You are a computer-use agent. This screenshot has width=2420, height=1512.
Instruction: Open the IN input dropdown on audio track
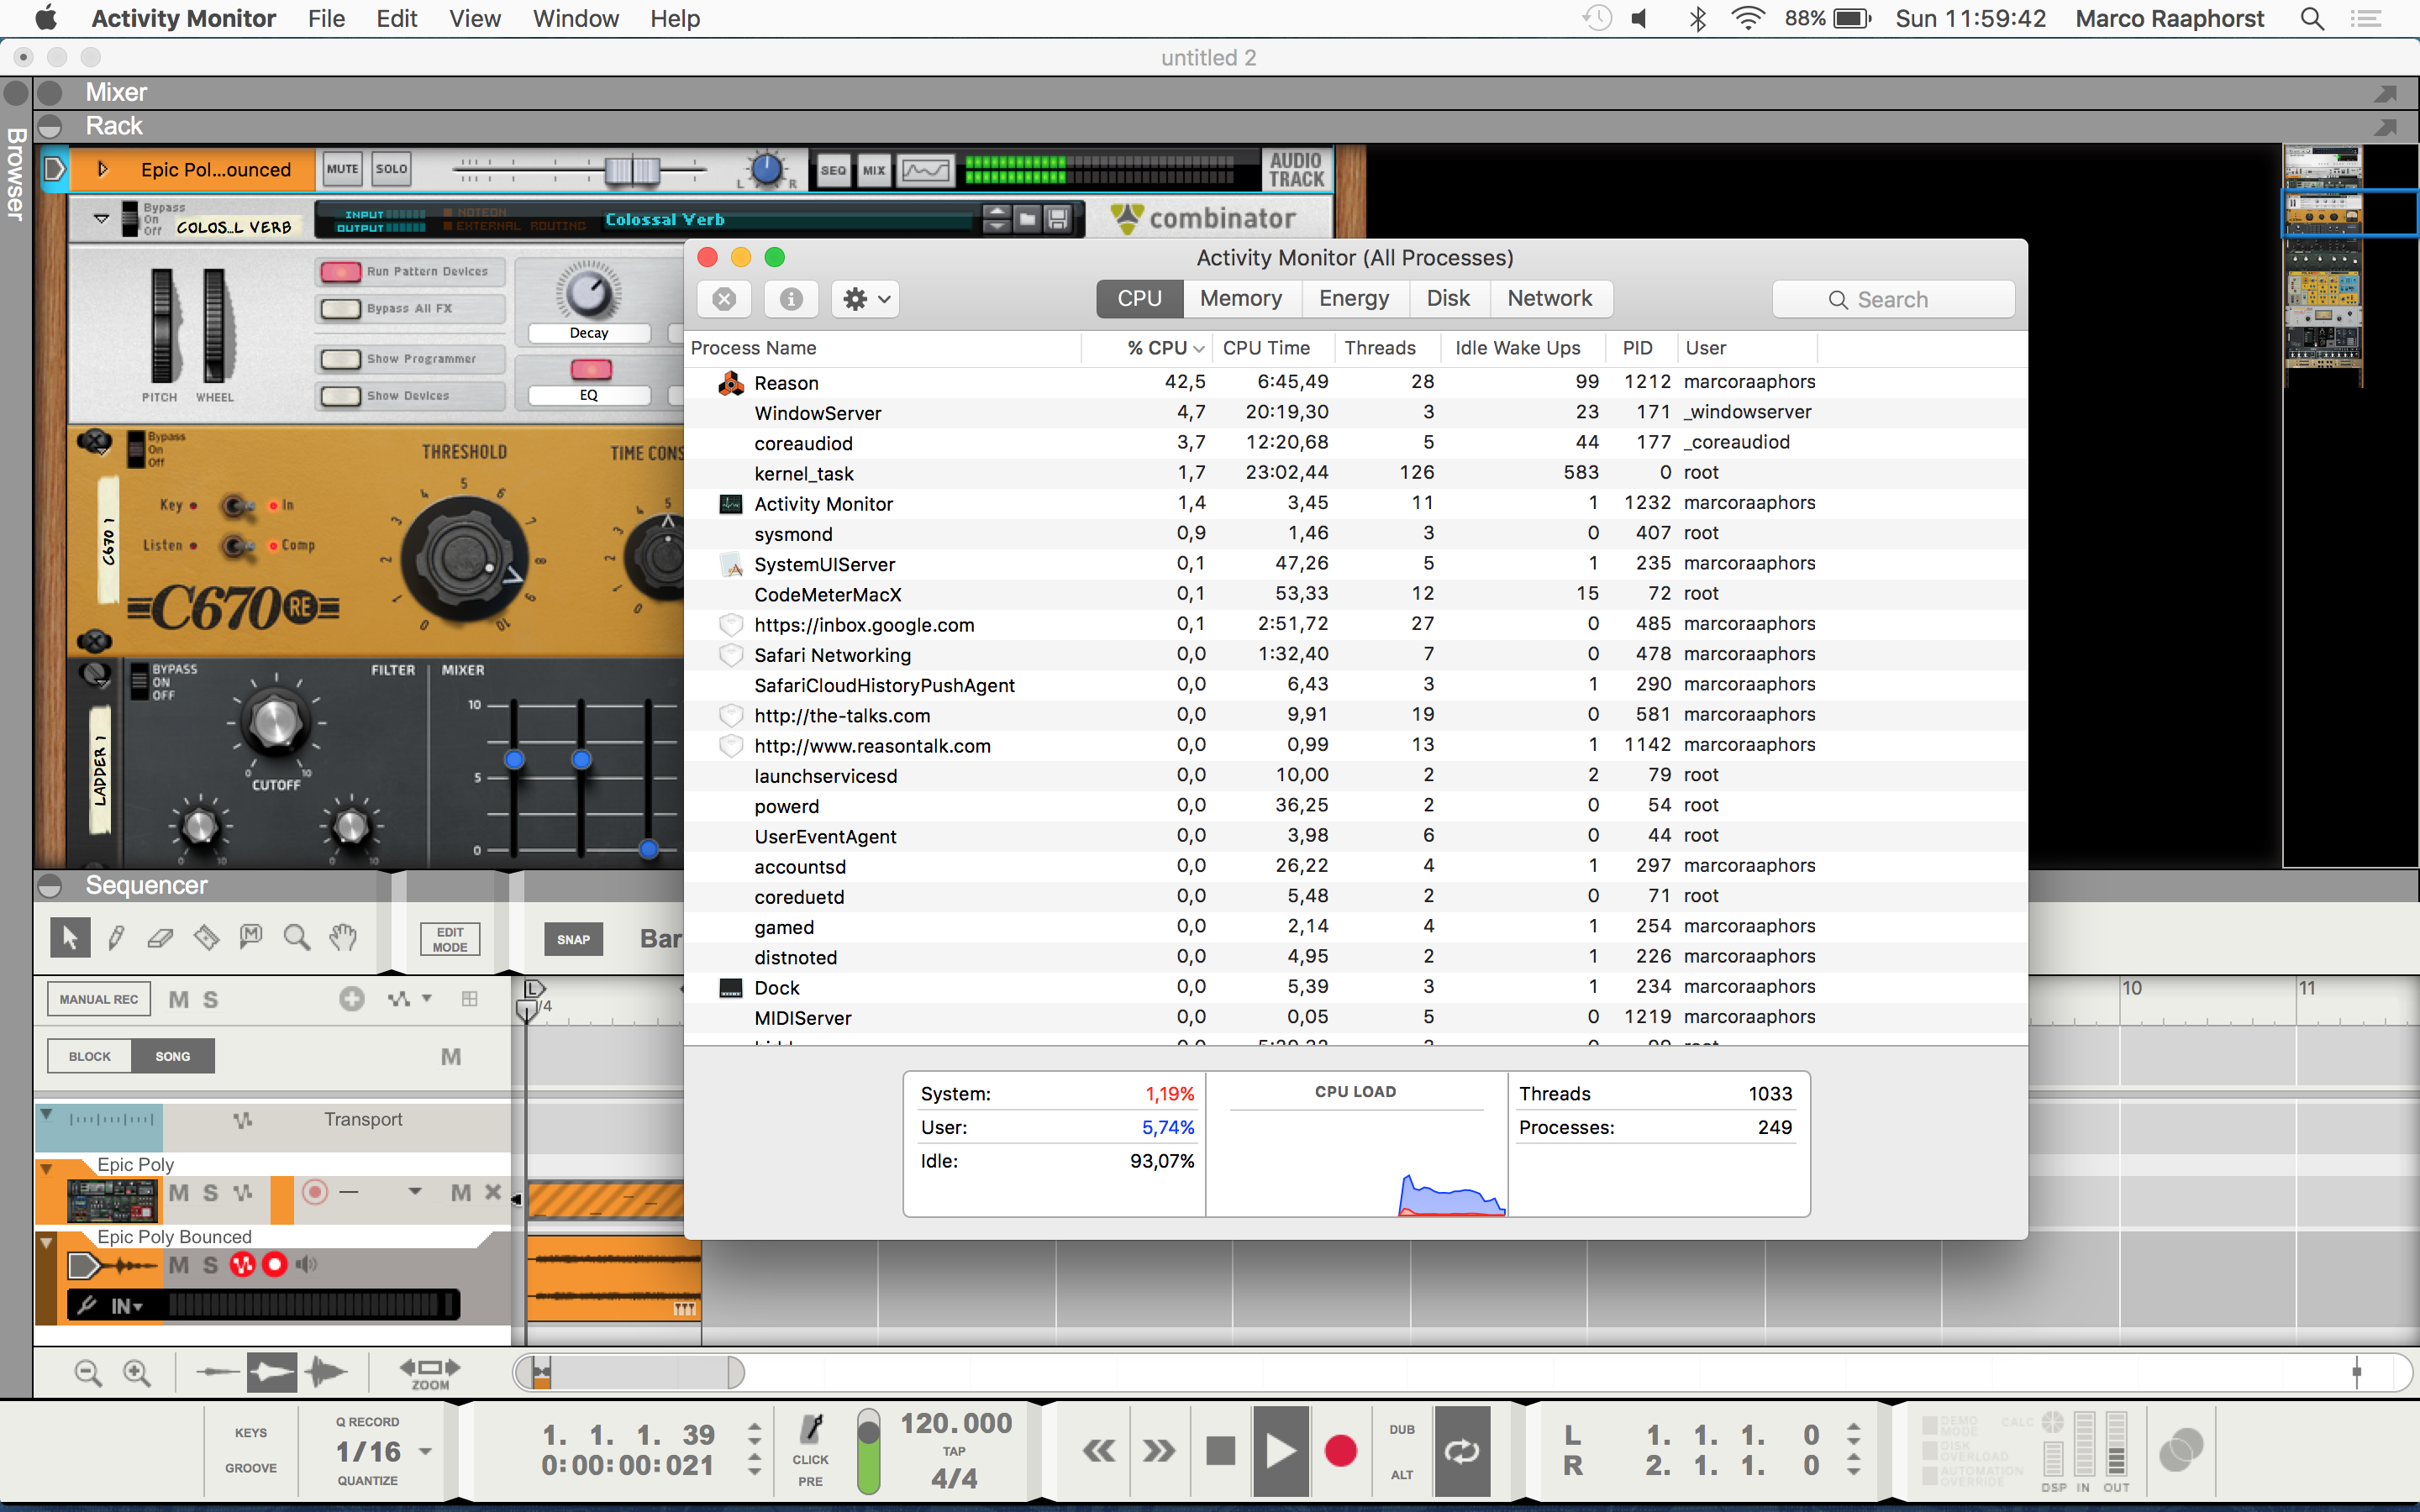coord(127,1305)
